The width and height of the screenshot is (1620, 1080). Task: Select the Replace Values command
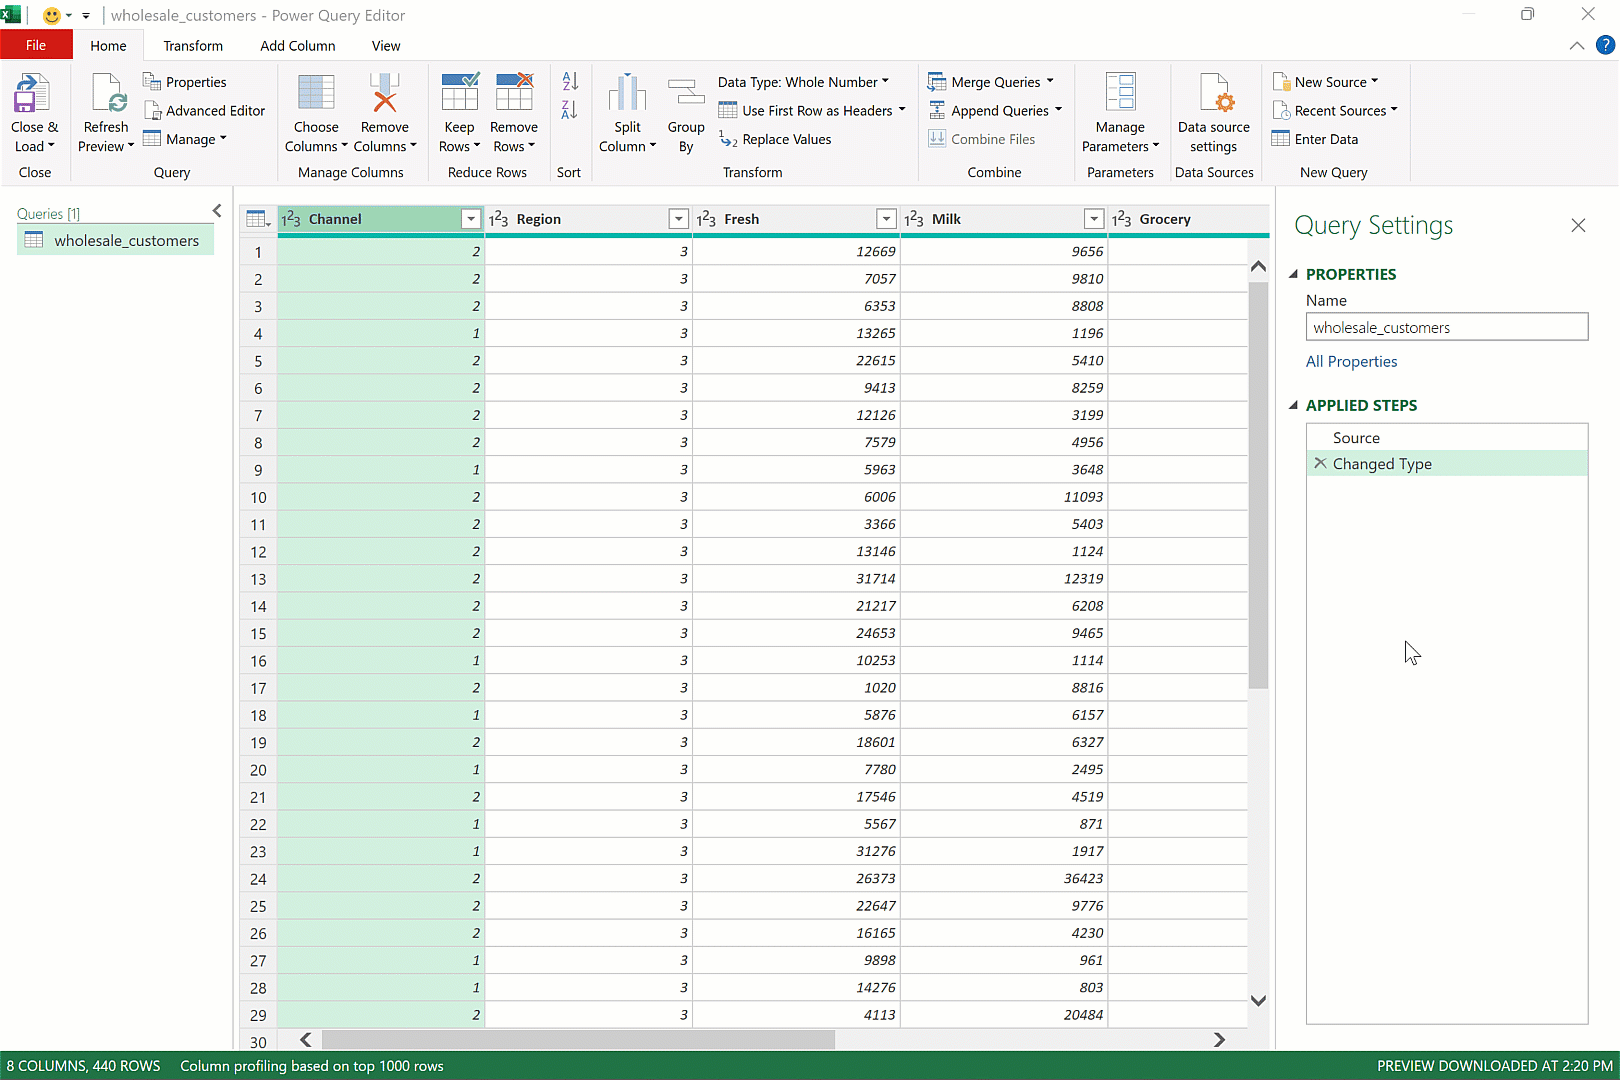click(x=785, y=139)
